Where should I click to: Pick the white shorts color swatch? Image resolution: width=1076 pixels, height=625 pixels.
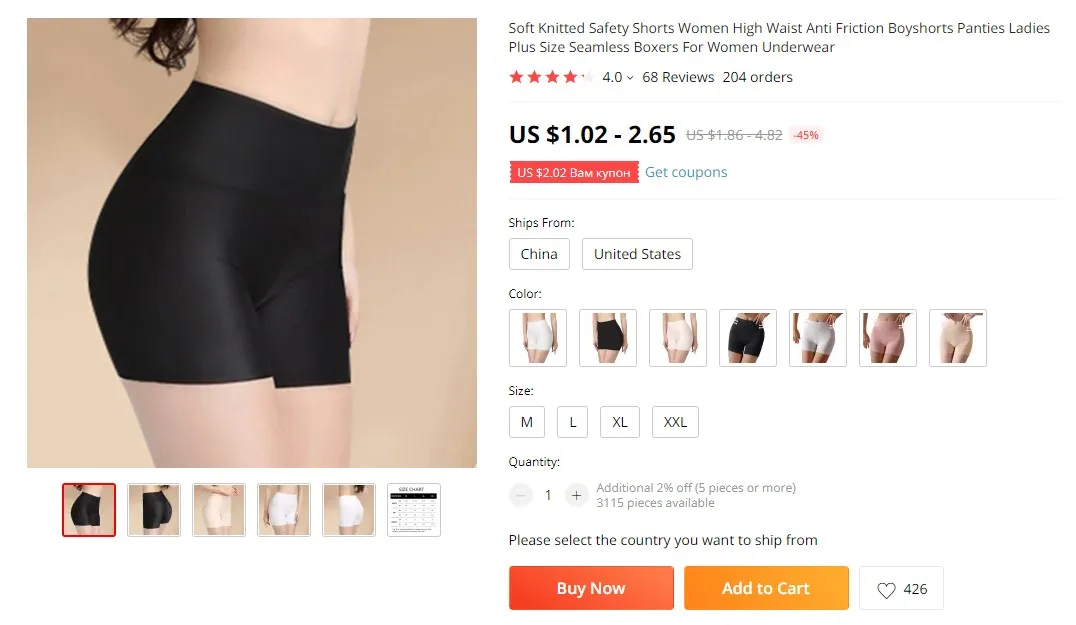[x=538, y=338]
